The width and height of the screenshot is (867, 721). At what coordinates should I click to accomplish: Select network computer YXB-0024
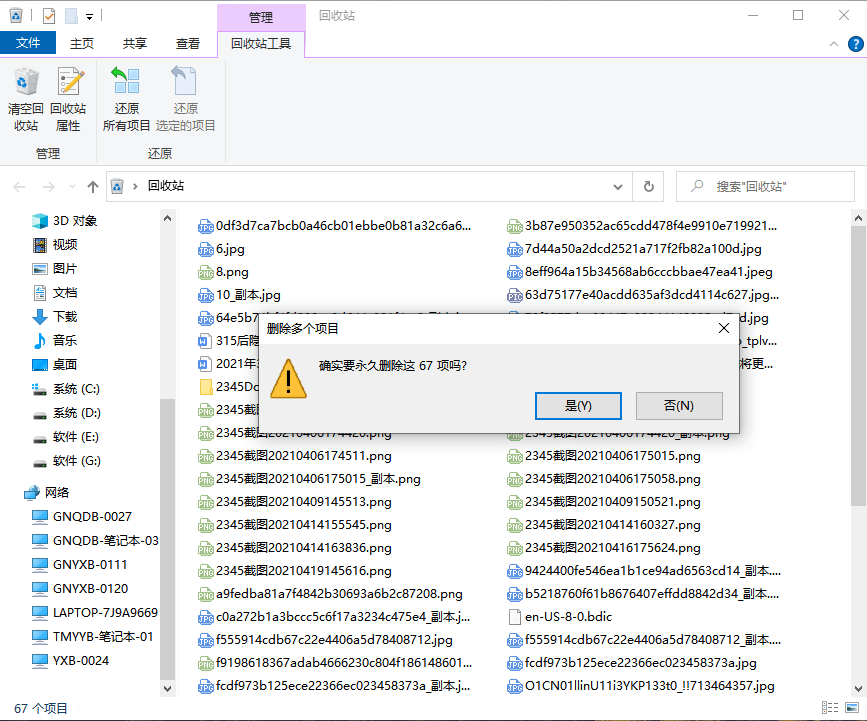pos(70,661)
